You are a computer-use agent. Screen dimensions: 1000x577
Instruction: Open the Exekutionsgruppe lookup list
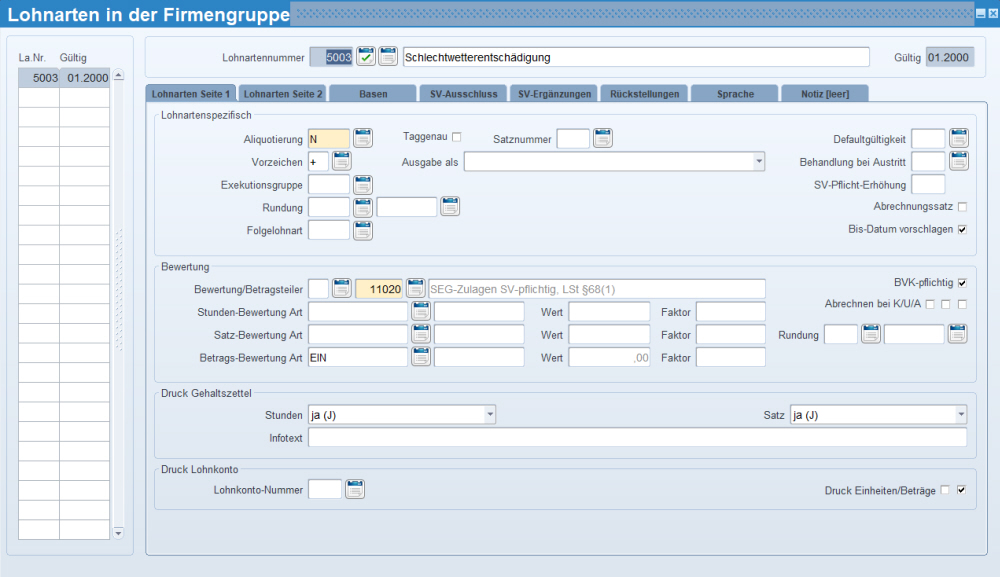363,184
